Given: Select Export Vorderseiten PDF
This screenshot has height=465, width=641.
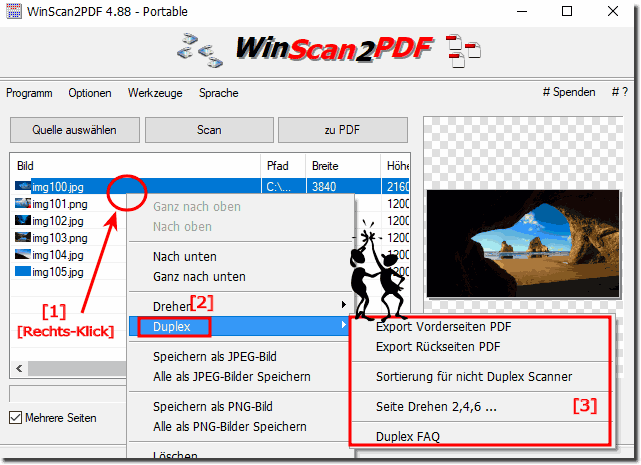Looking at the screenshot, I should (x=481, y=326).
